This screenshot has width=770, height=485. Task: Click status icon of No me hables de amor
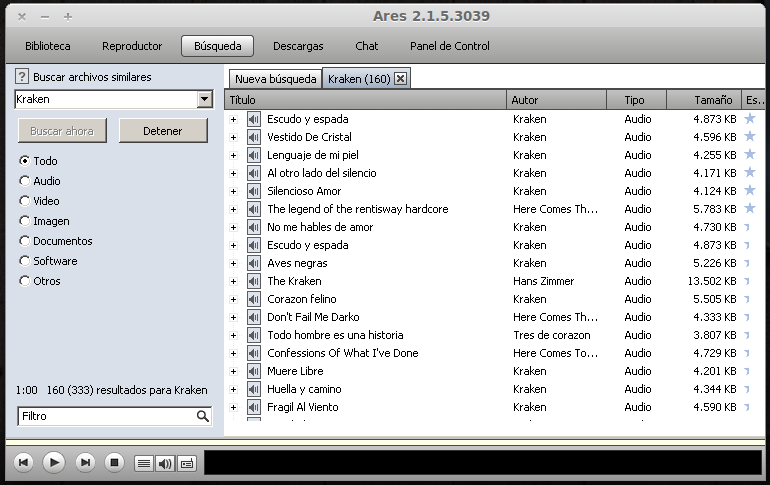(747, 227)
